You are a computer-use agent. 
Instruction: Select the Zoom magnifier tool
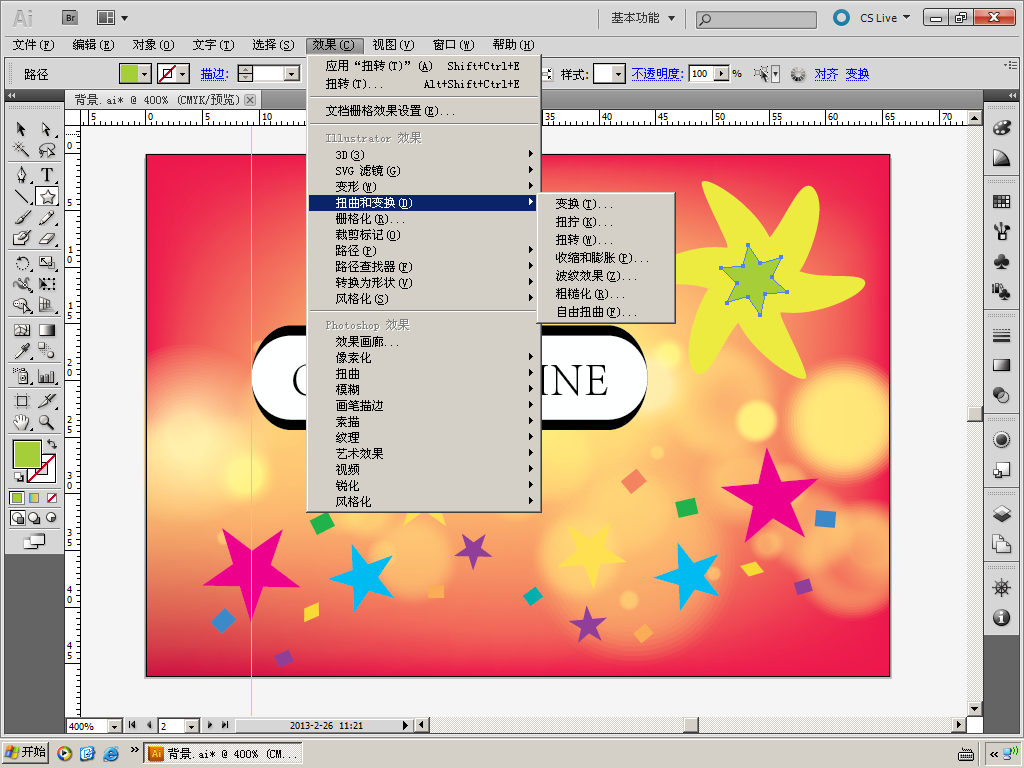[x=46, y=423]
